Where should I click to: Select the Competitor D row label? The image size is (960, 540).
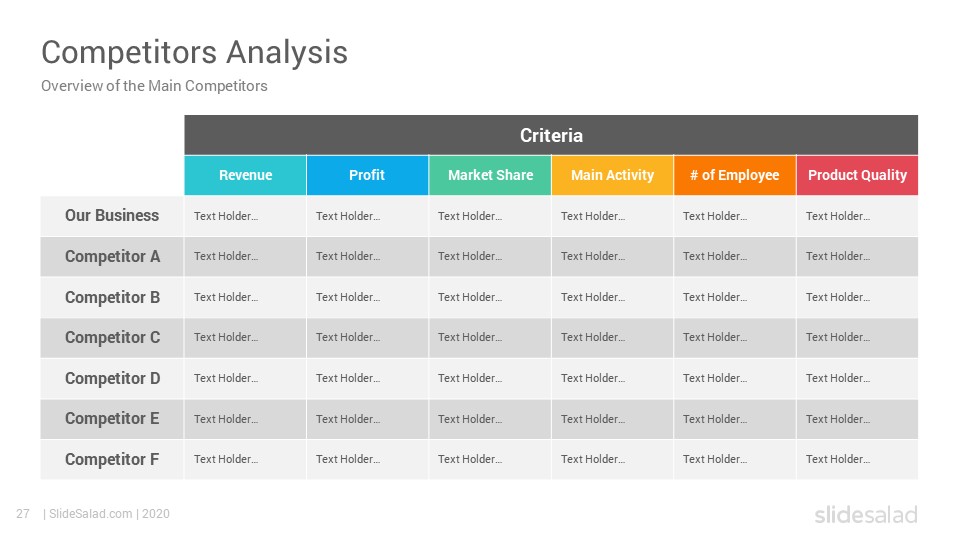tap(112, 378)
